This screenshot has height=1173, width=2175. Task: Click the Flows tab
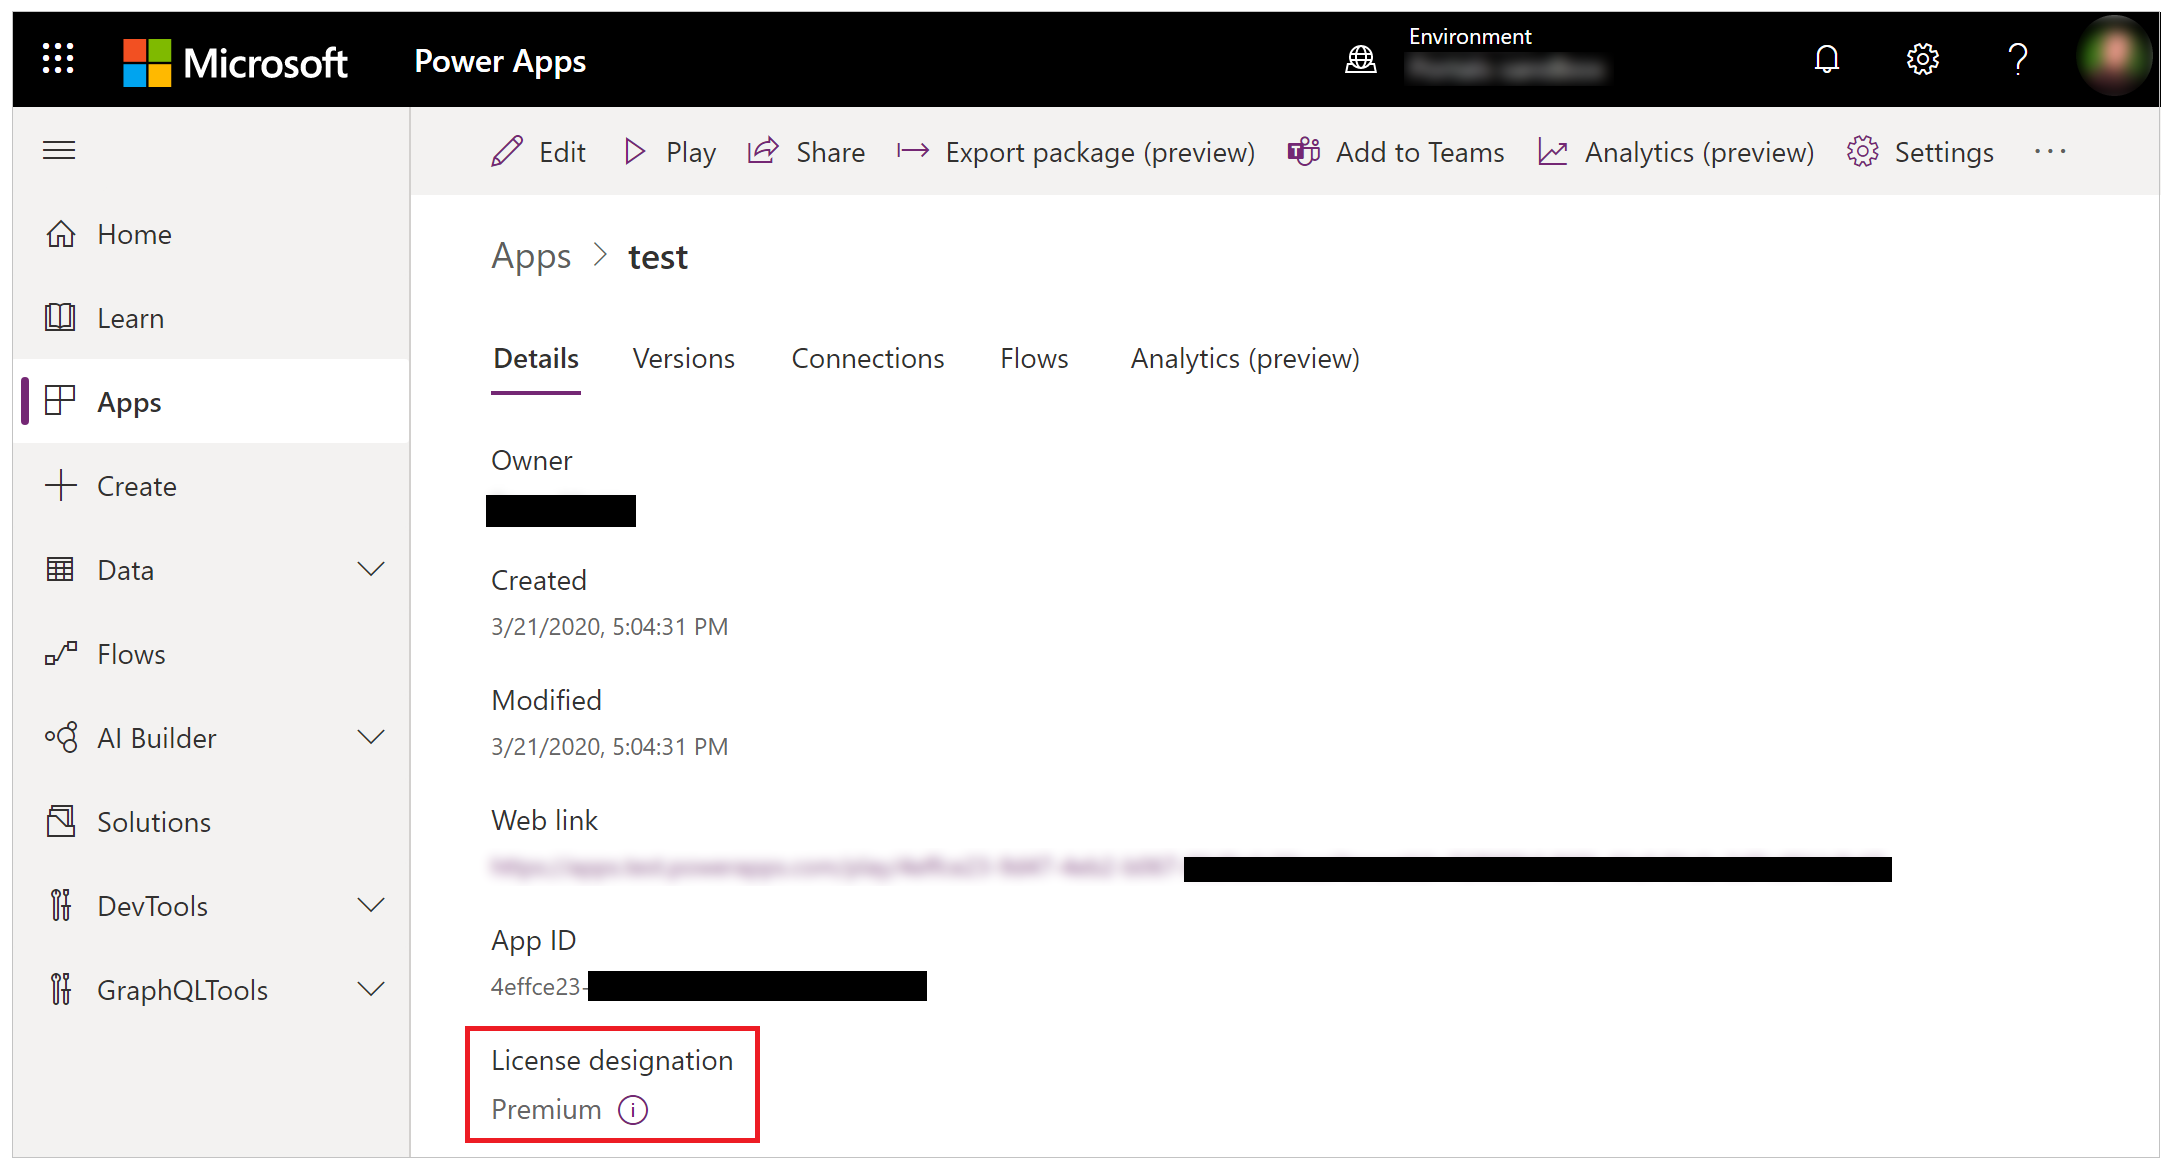point(1036,358)
